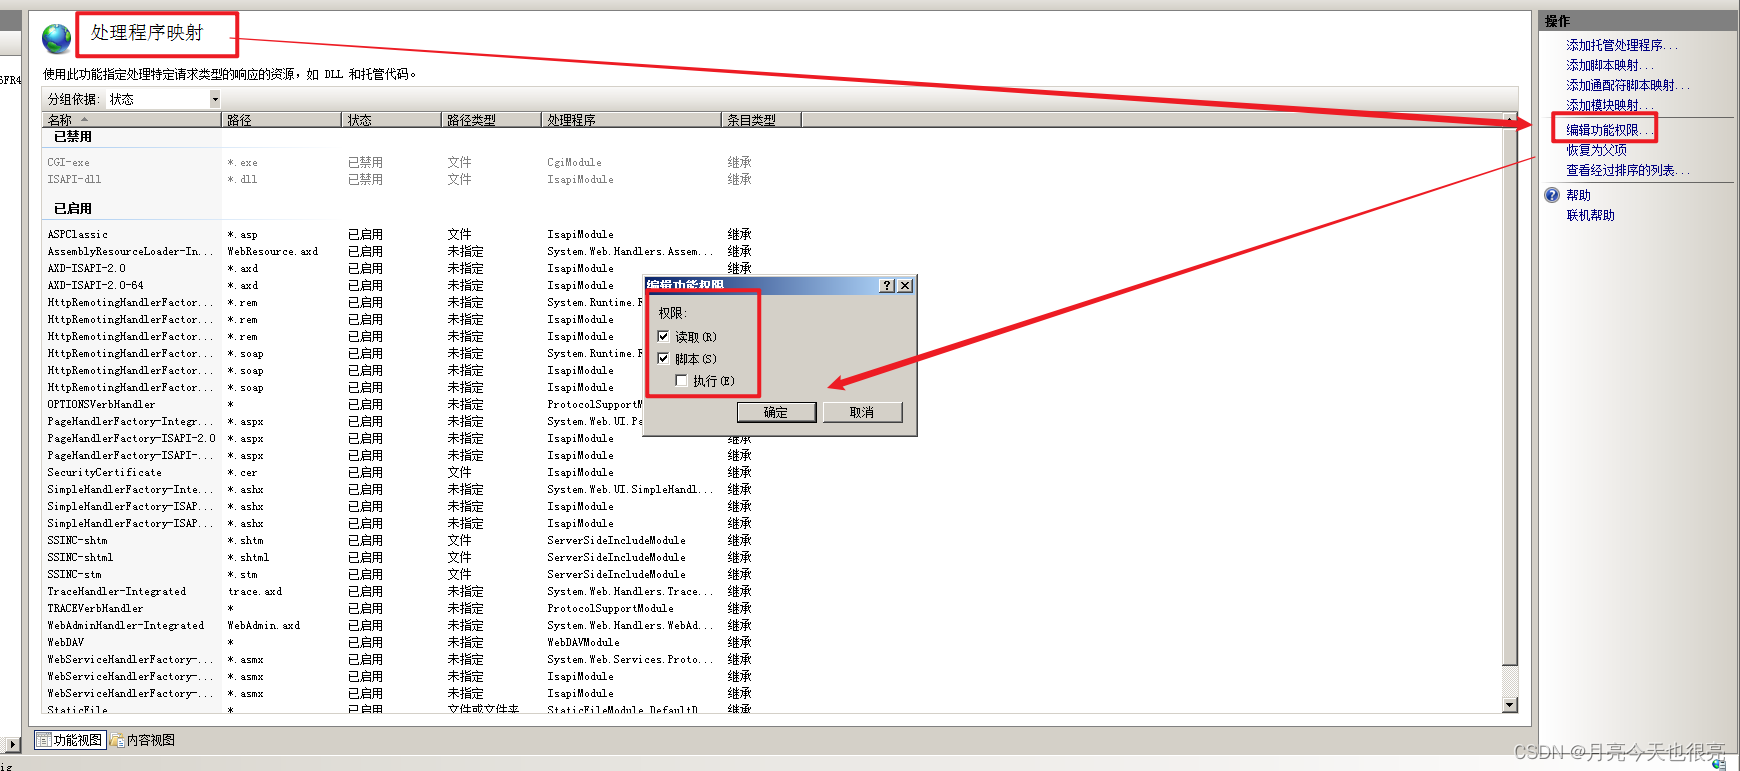This screenshot has width=1740, height=771.
Task: Click the trace.axd path cell
Action: 254,591
